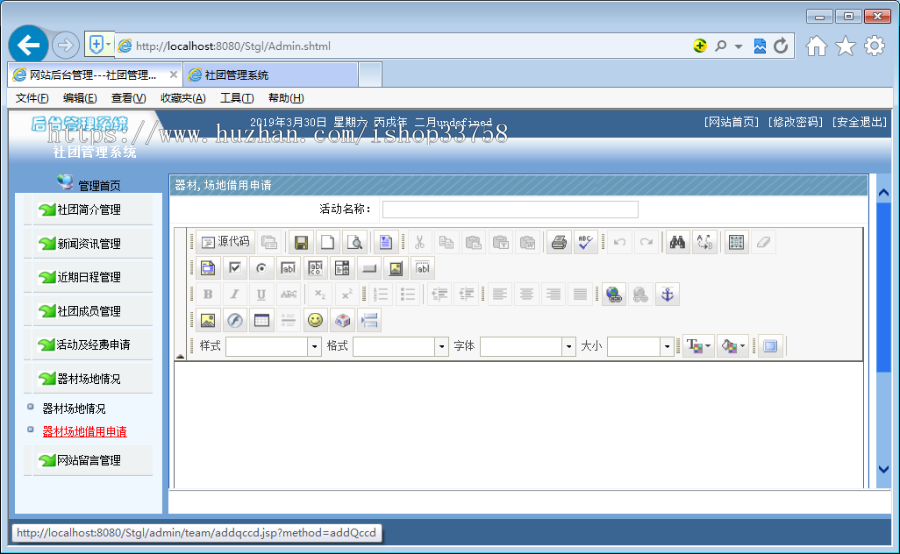Insert a page break icon
900x554 pixels.
[x=369, y=320]
